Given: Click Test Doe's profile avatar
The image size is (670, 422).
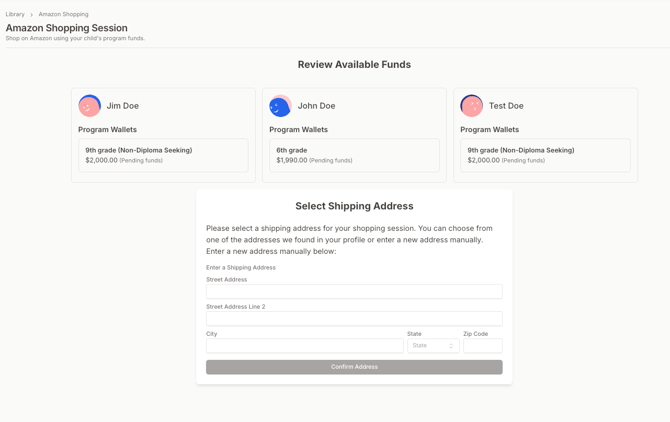Looking at the screenshot, I should [x=471, y=106].
